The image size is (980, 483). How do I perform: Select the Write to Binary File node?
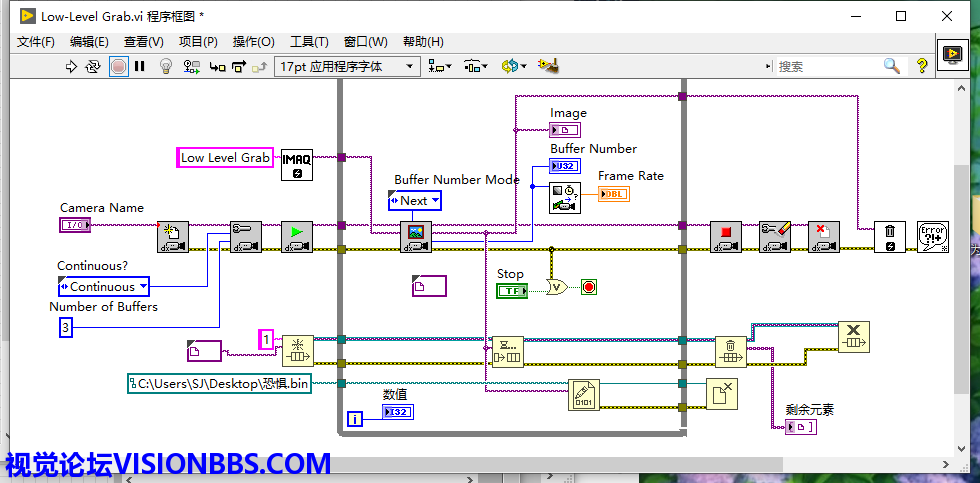pyautogui.click(x=583, y=395)
